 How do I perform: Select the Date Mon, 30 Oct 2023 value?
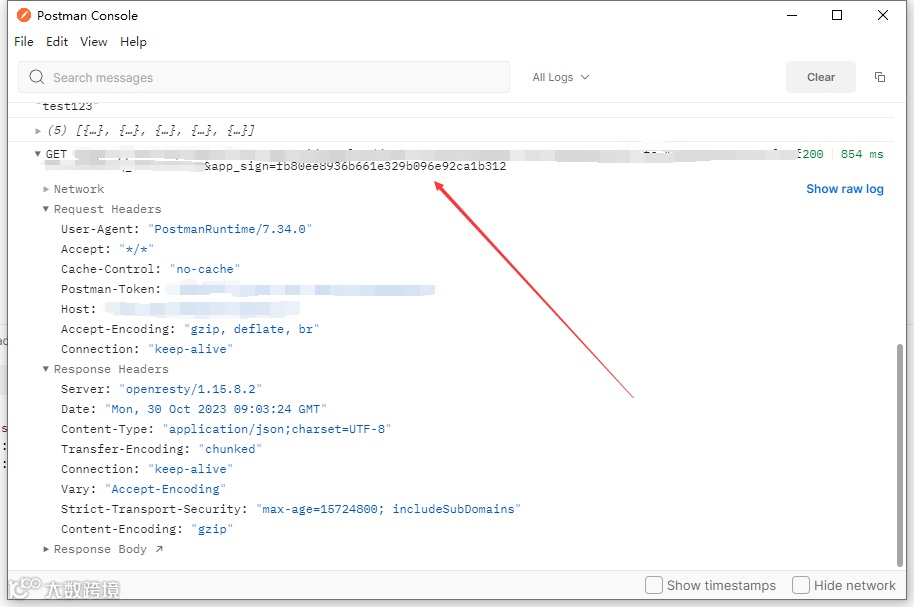coord(215,409)
